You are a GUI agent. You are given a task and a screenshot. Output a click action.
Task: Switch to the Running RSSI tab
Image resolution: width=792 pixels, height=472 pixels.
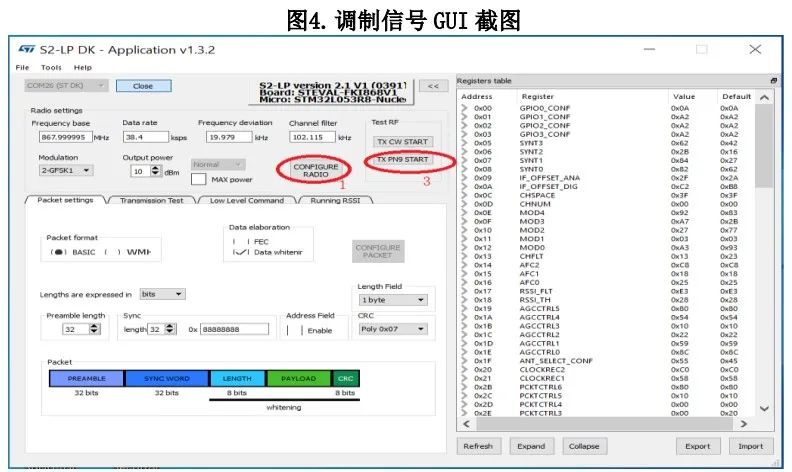335,201
